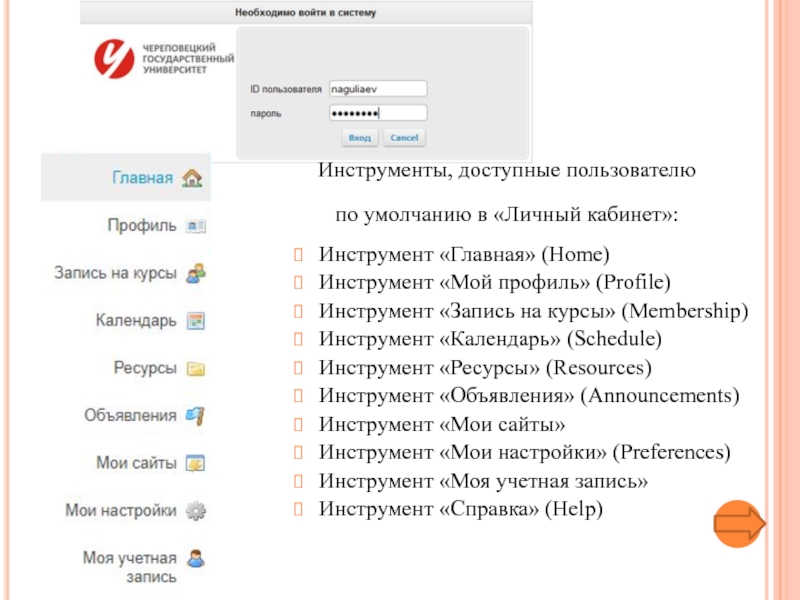
Task: Open the Главная menu item
Action: [126, 177]
